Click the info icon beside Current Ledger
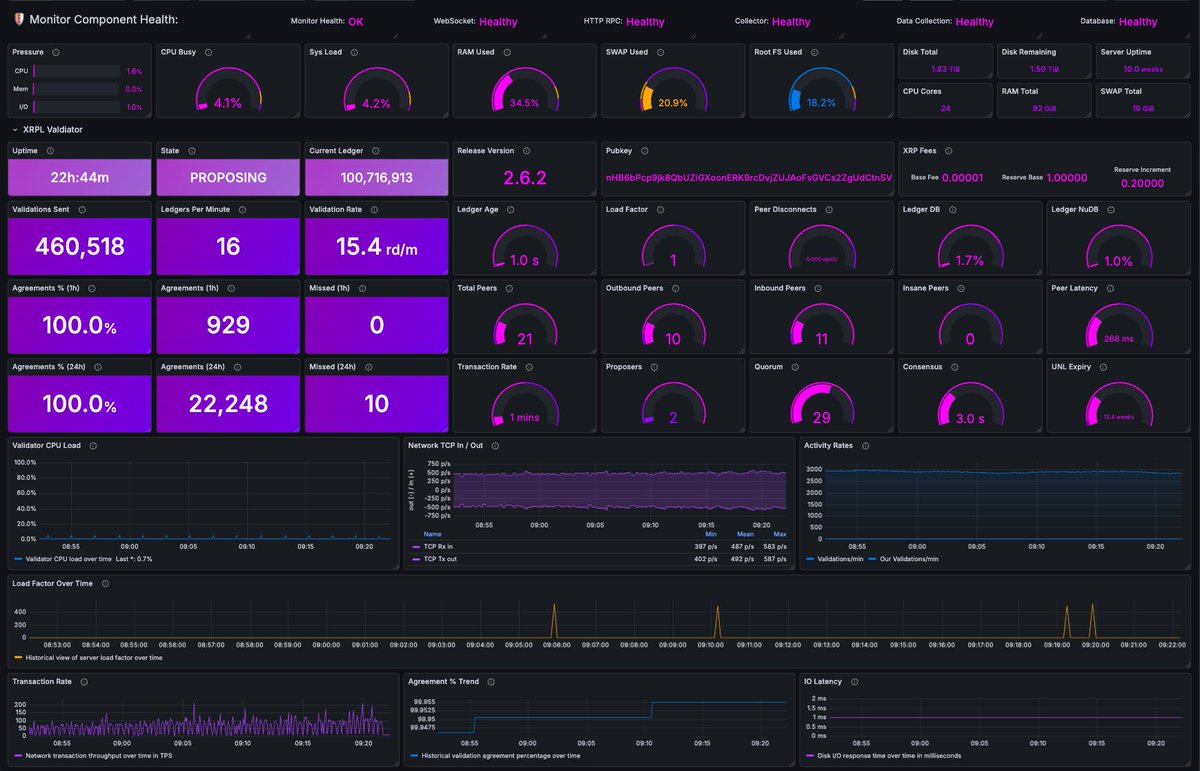1200x771 pixels. point(375,150)
